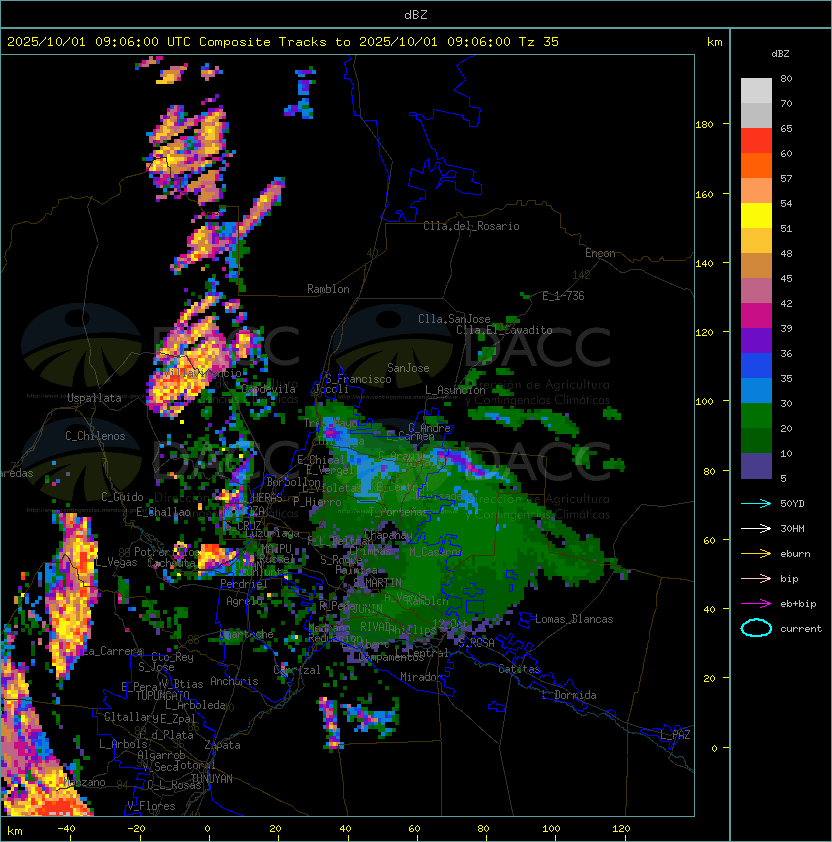Click the 'L_Asuncion' place label

(455, 390)
